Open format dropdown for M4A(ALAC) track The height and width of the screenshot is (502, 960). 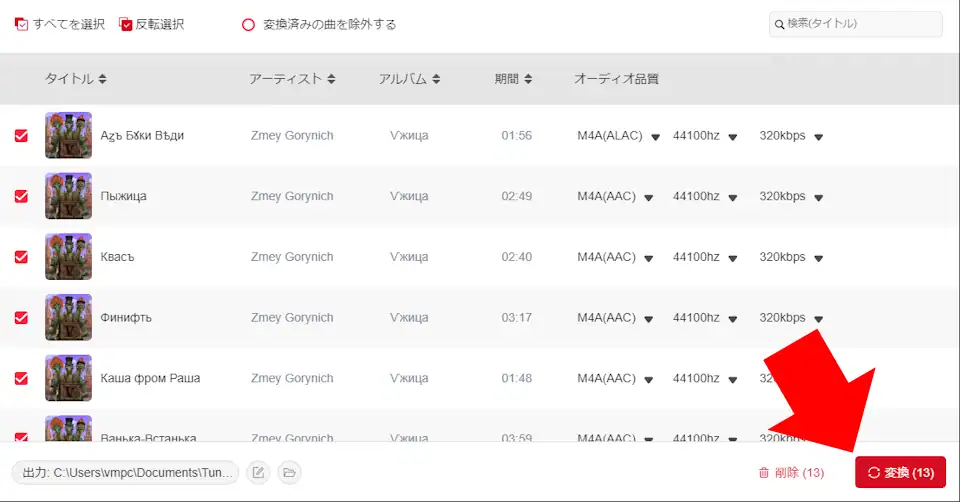coord(656,137)
